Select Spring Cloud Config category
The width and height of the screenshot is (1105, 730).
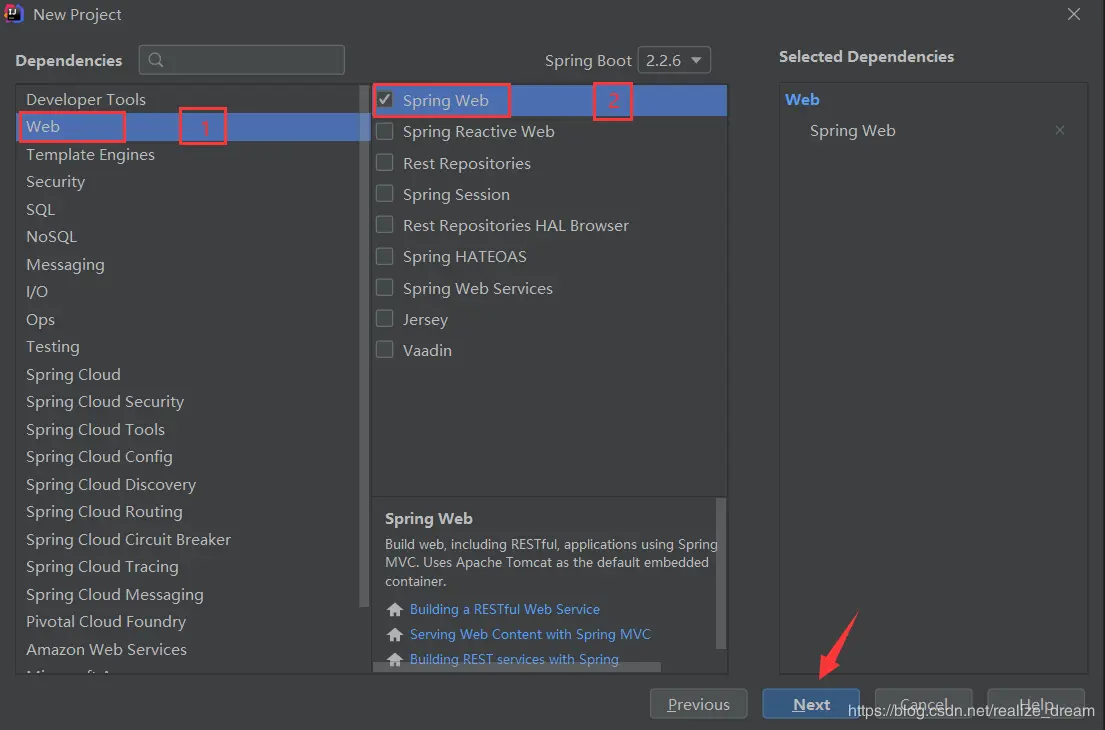(x=188, y=457)
